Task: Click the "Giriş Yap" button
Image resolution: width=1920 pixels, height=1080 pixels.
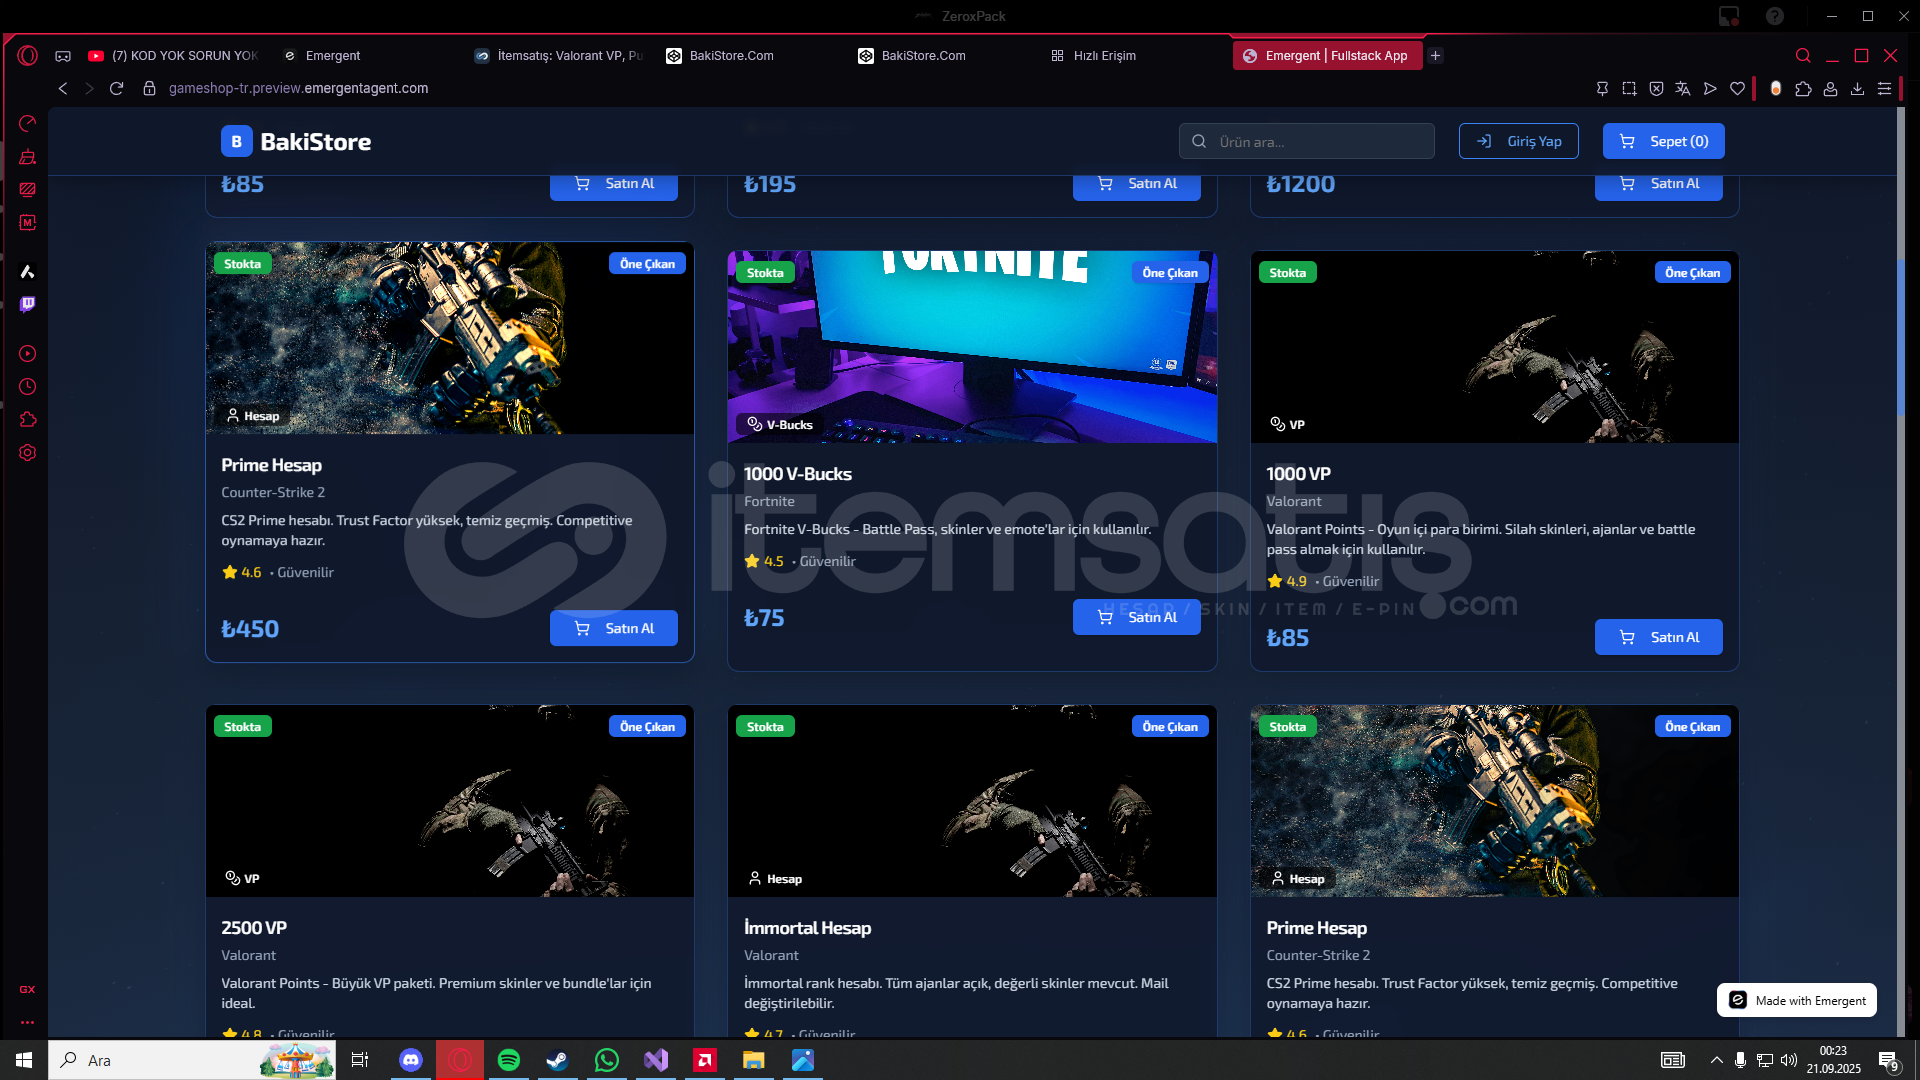Action: (1518, 141)
